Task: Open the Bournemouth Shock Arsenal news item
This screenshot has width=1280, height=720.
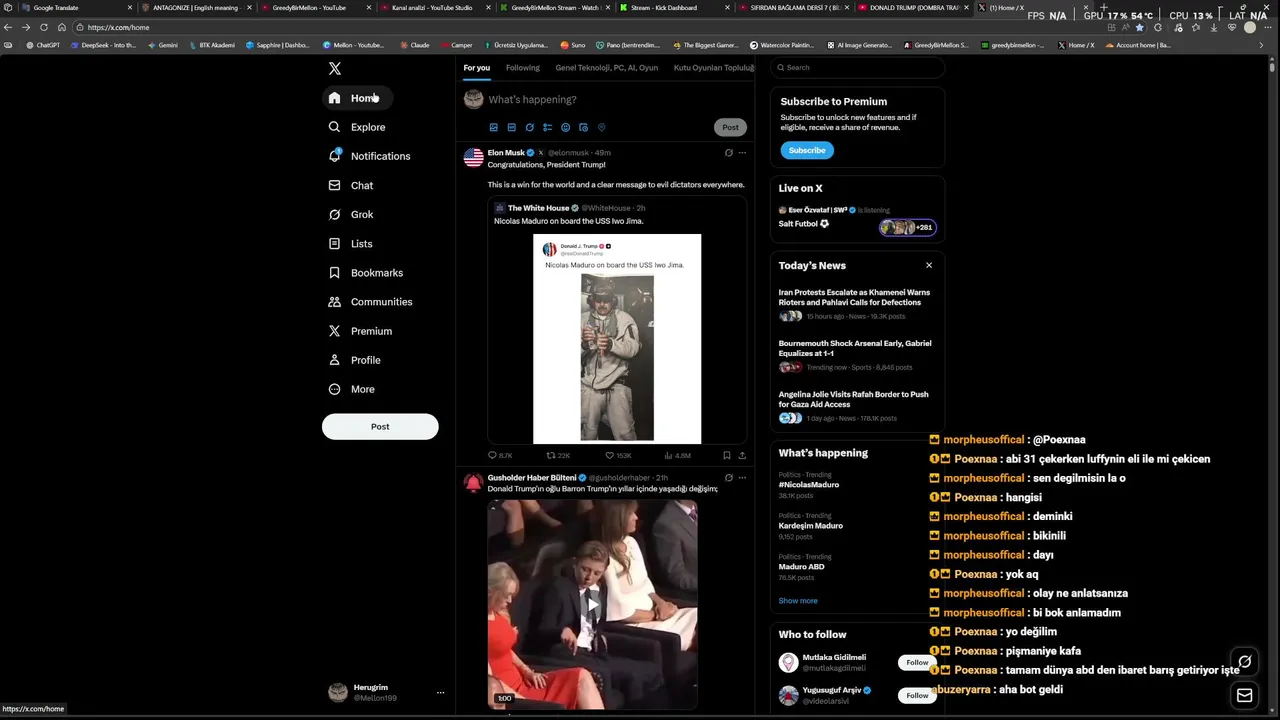Action: (x=857, y=356)
